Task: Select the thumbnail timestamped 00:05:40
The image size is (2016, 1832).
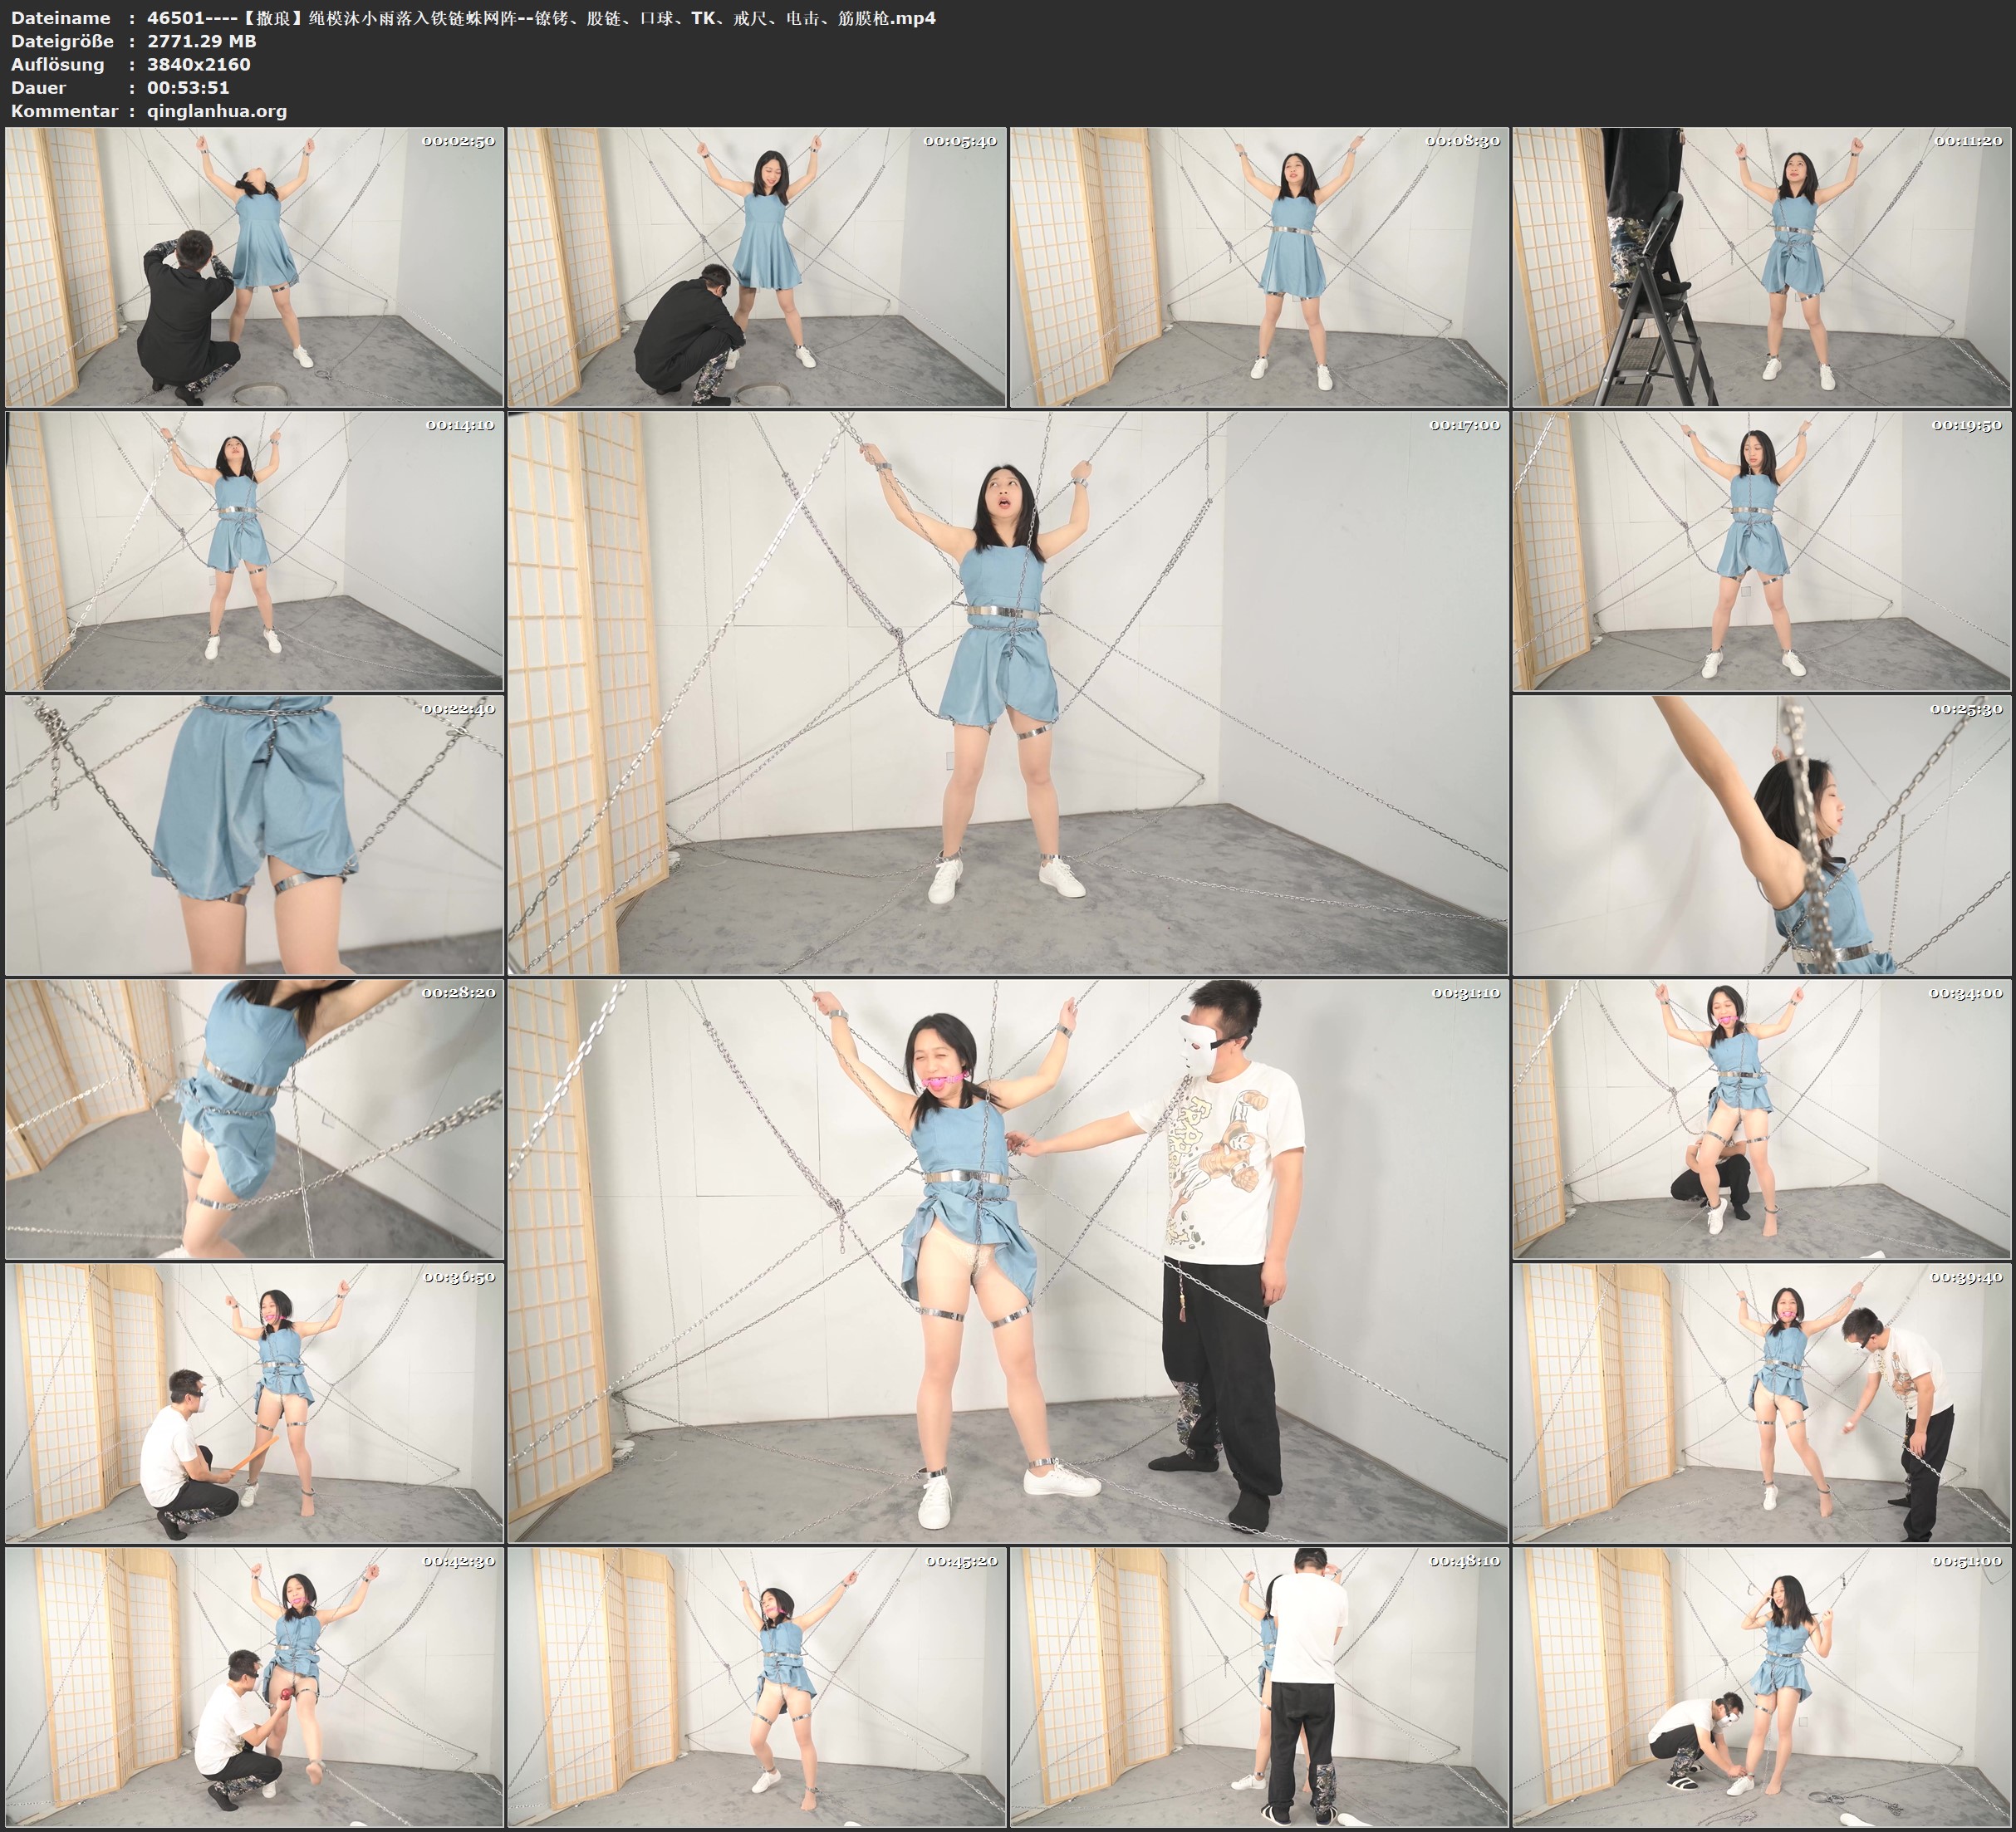Action: pyautogui.click(x=756, y=266)
